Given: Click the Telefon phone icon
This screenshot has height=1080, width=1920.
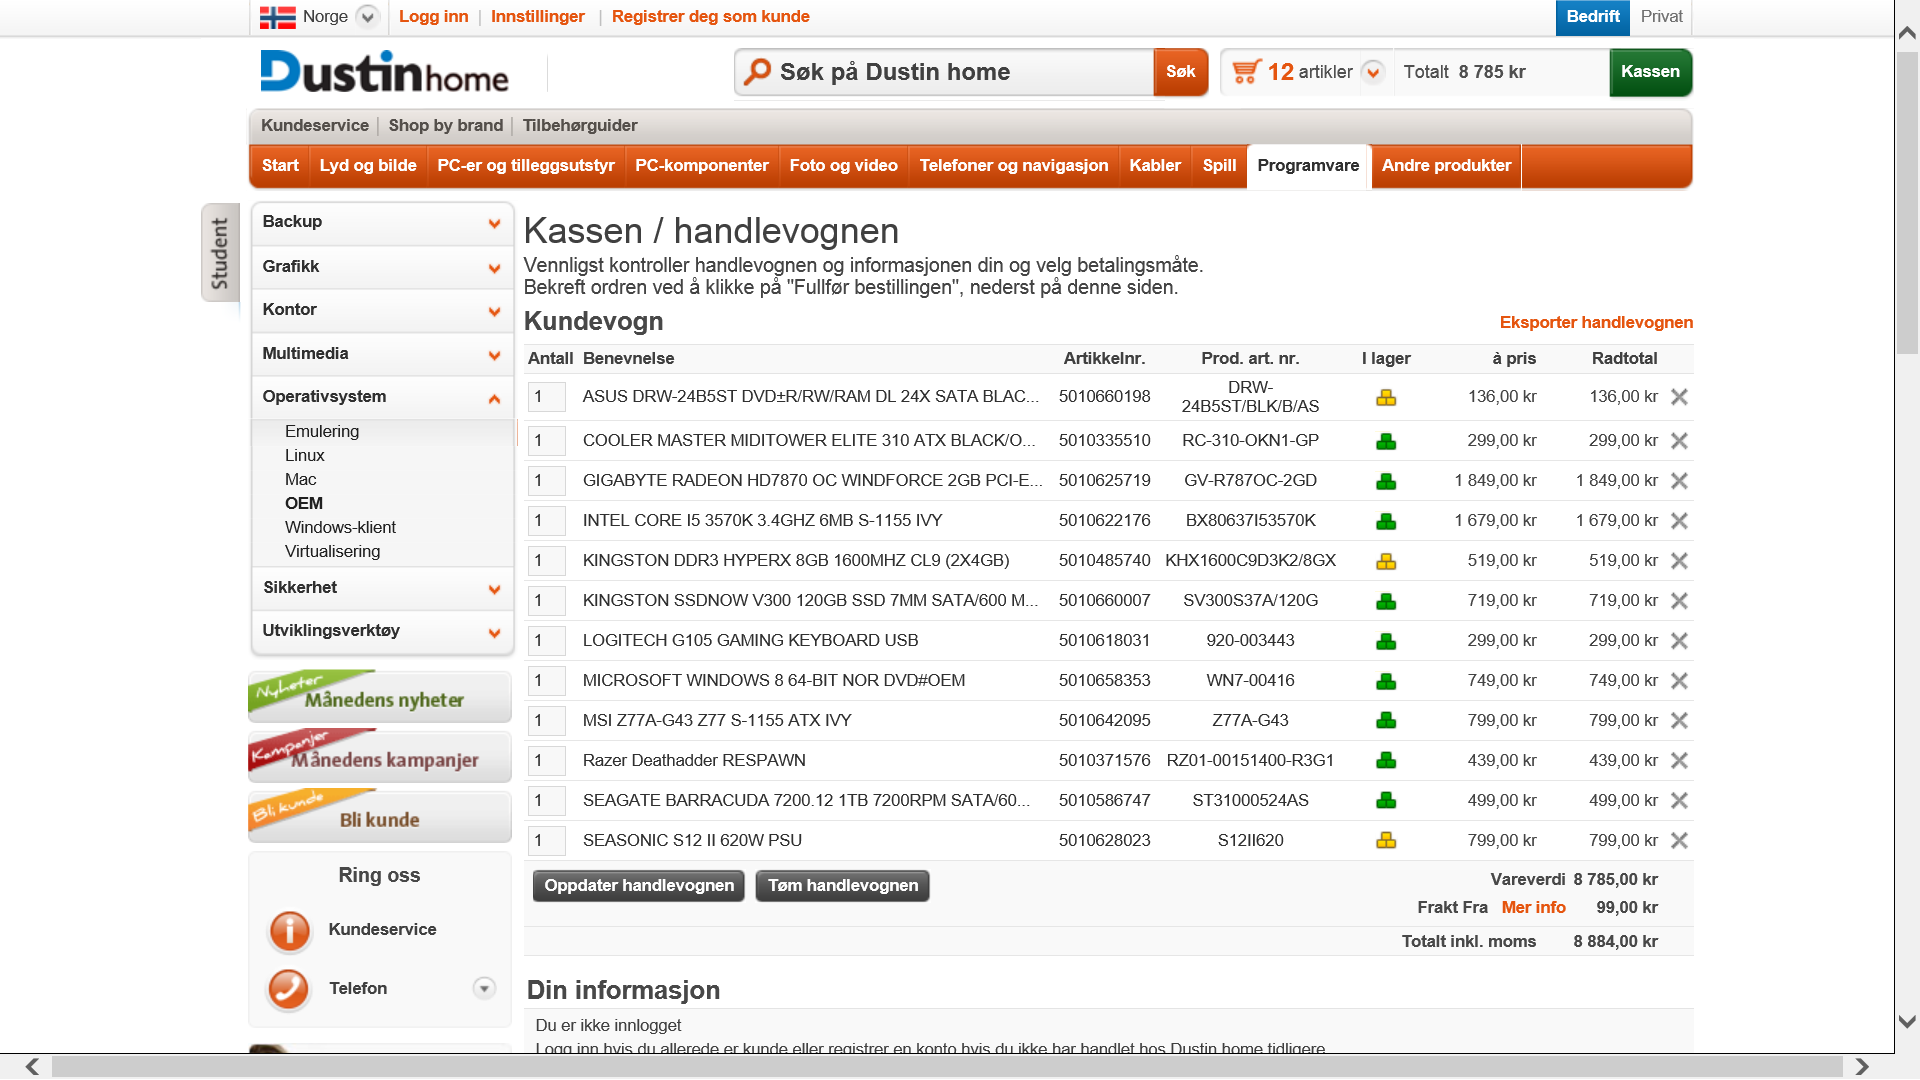Looking at the screenshot, I should click(289, 989).
